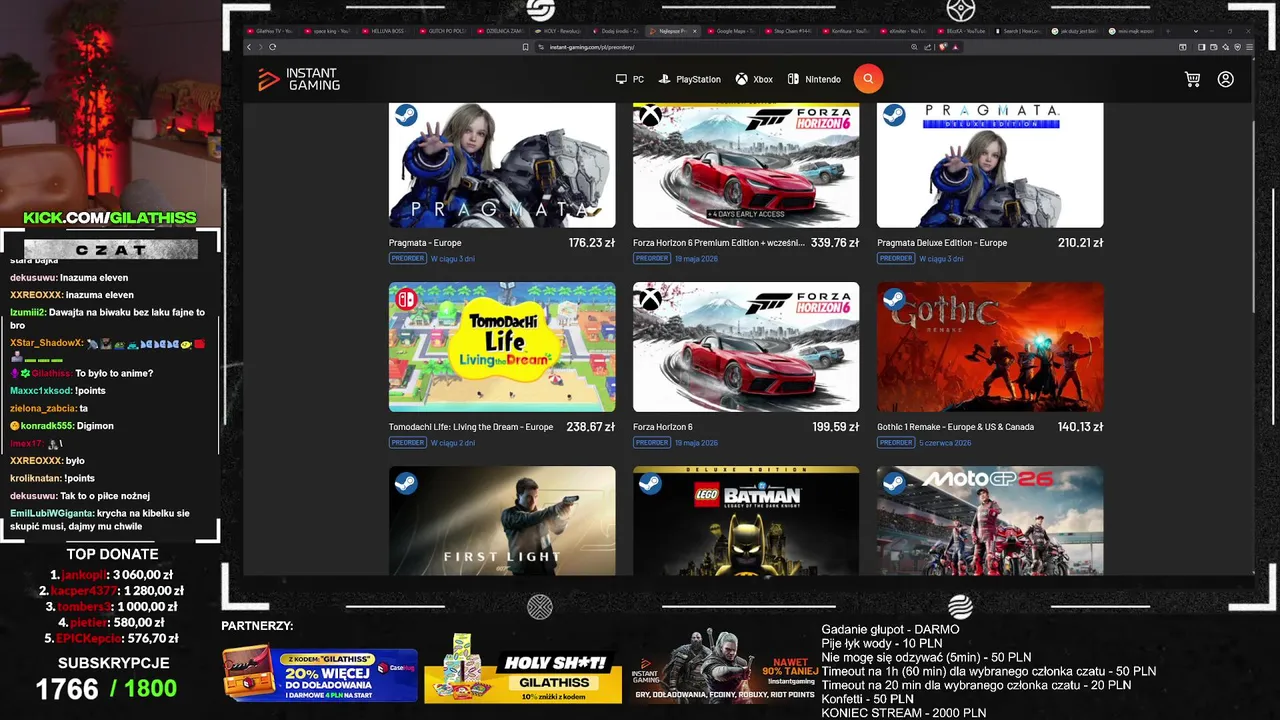Click the Steam badge on the MotoGP 26 card

(894, 483)
